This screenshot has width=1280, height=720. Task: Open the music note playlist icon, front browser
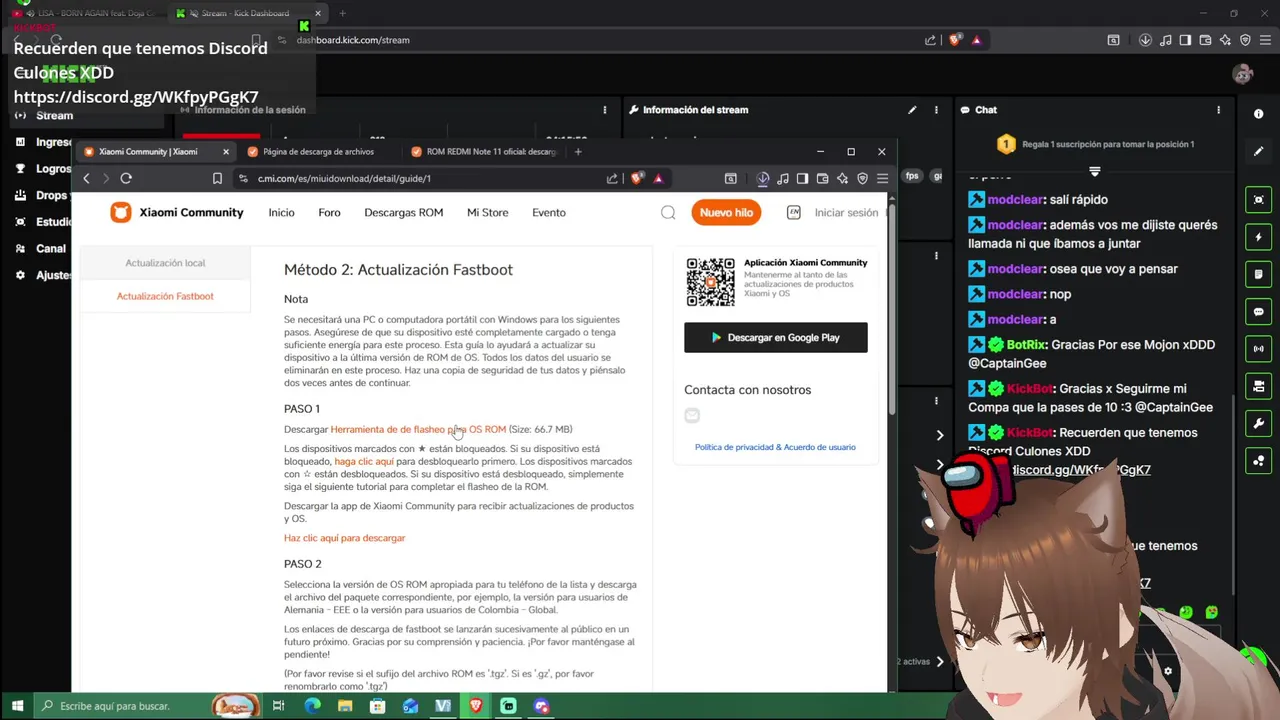(x=783, y=178)
